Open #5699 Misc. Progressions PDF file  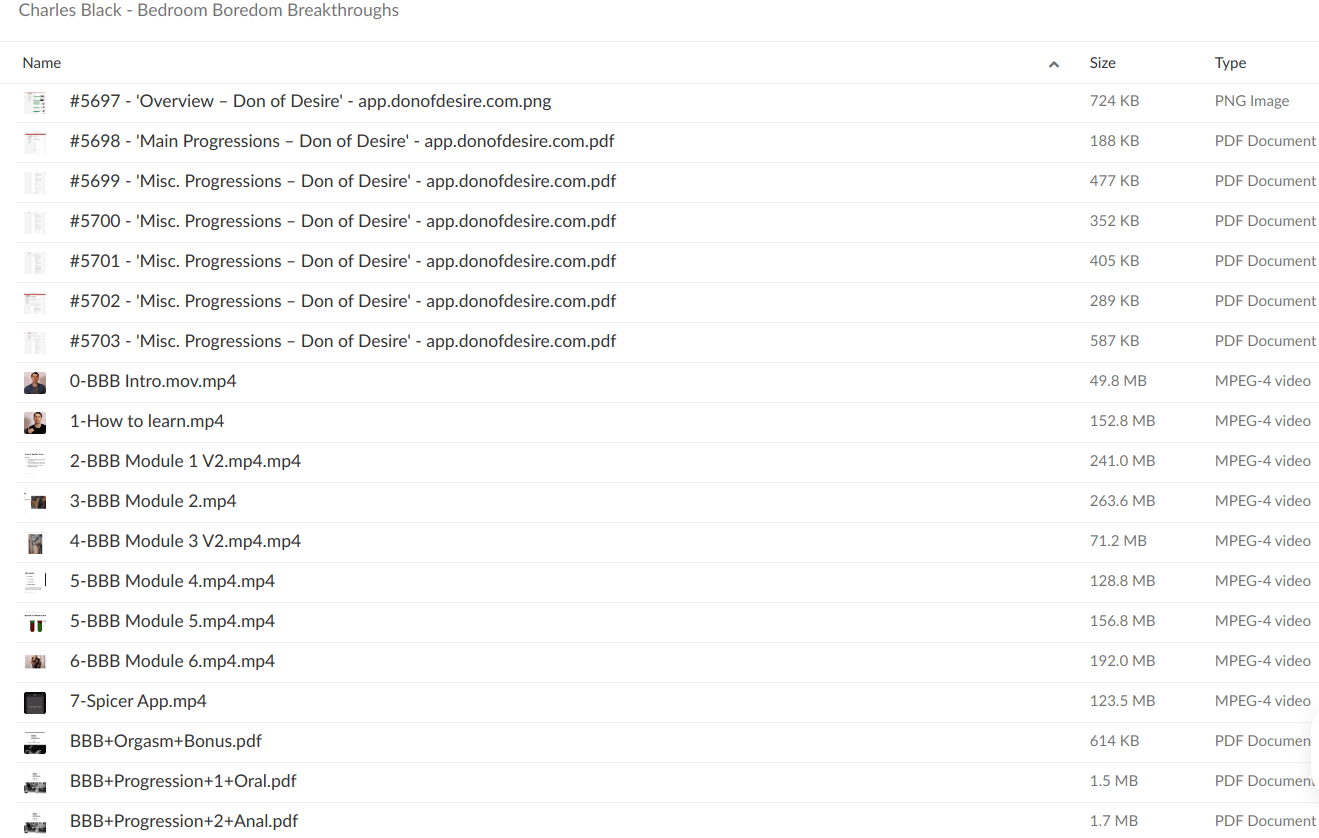(x=342, y=181)
